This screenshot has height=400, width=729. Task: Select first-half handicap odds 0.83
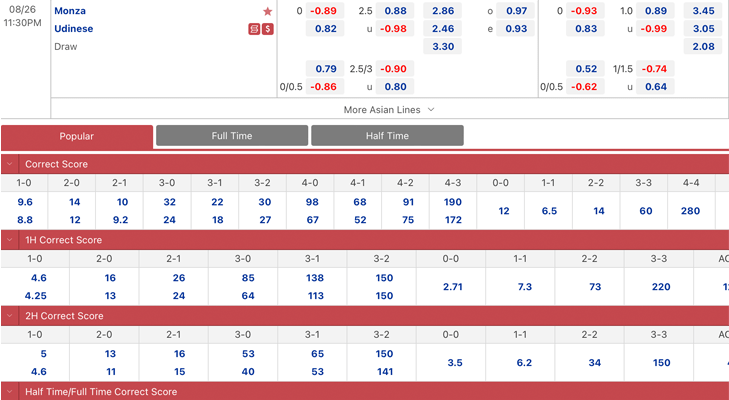[x=585, y=29]
